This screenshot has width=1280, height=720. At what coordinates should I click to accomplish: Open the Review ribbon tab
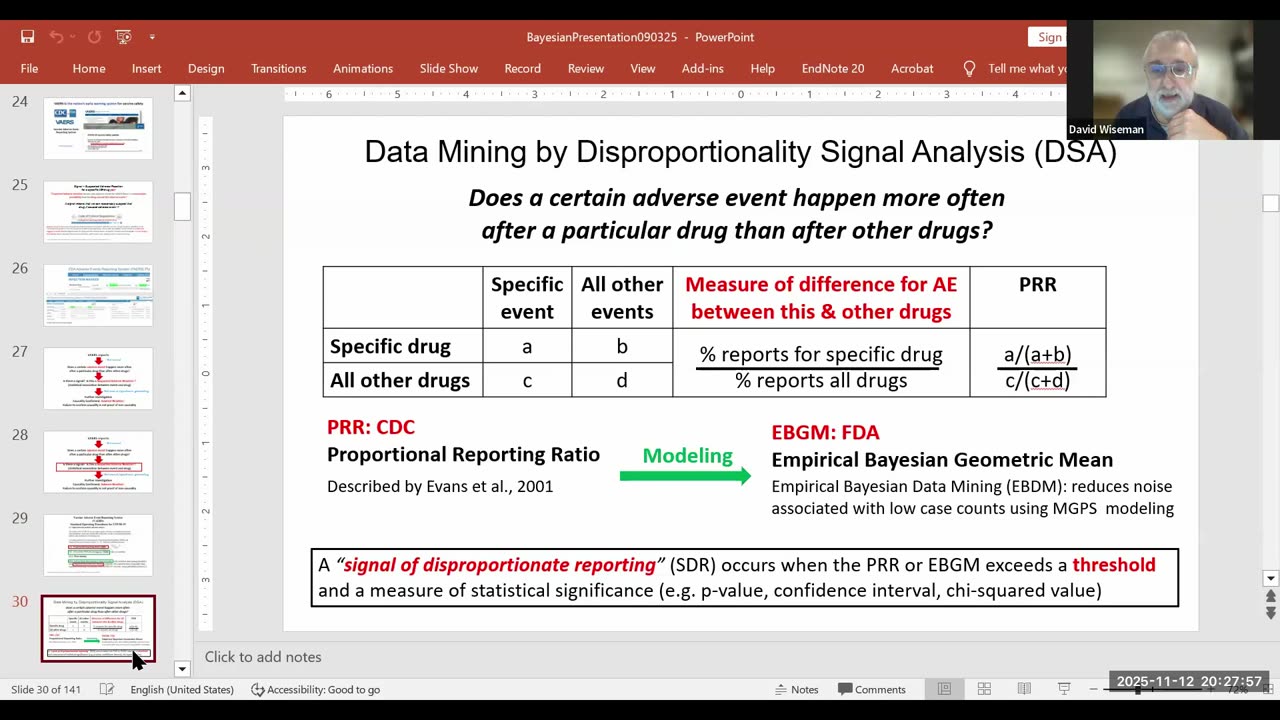tap(586, 68)
